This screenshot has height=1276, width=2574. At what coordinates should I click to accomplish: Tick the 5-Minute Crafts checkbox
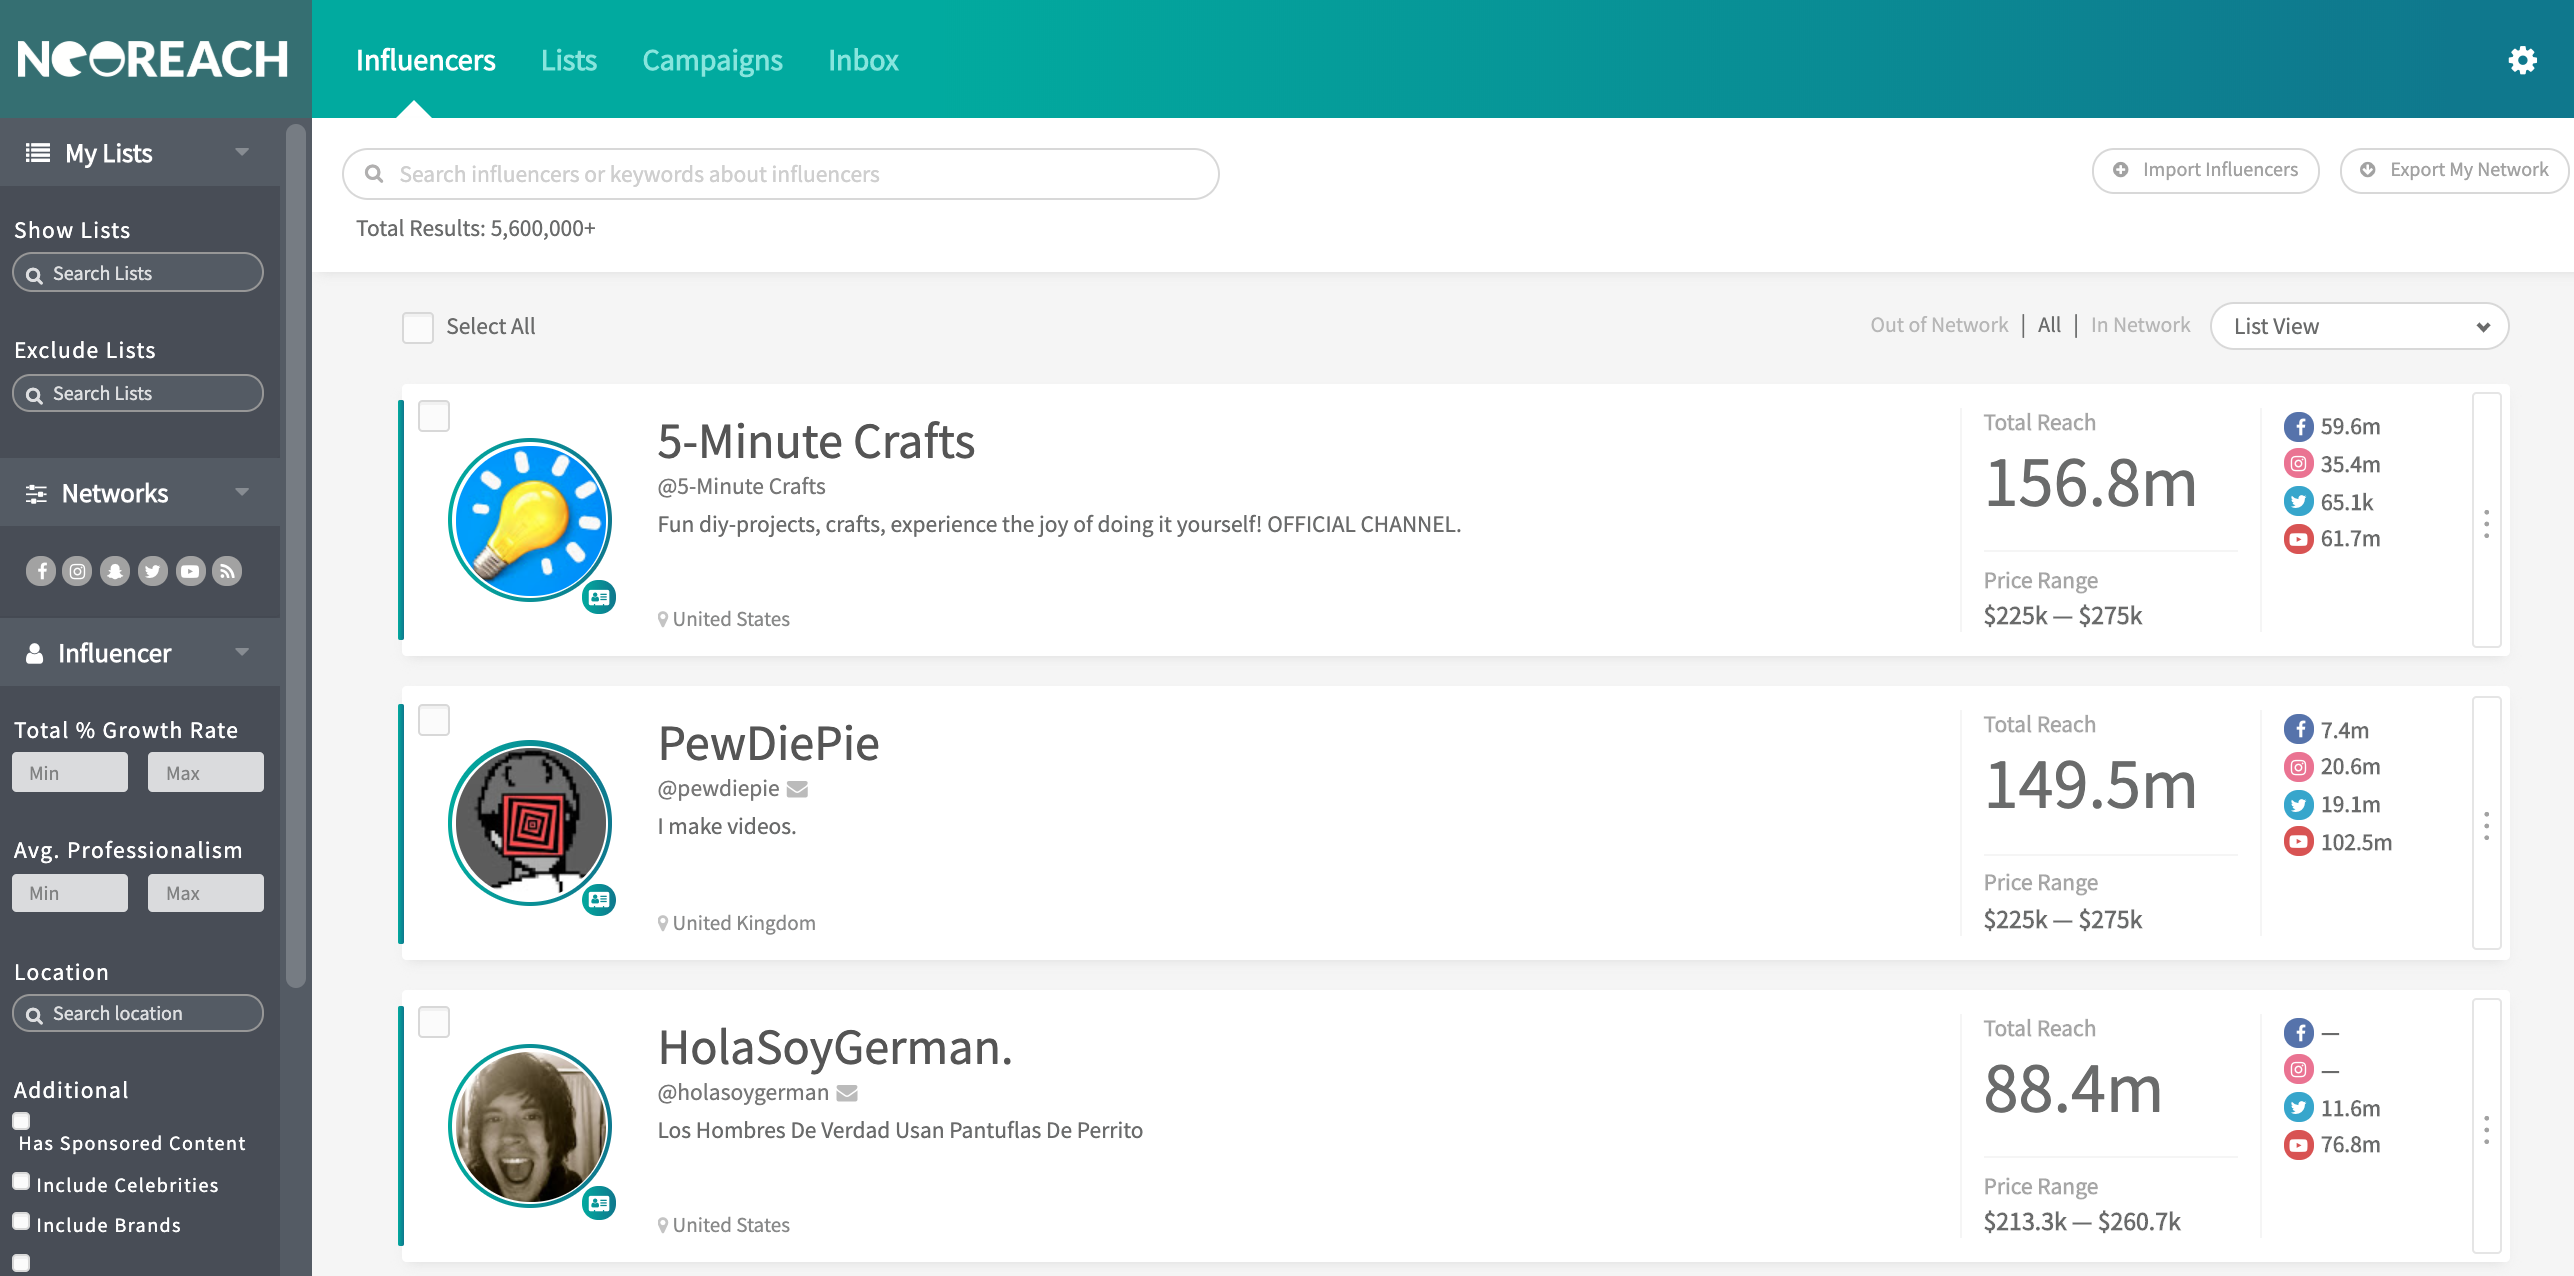click(434, 416)
